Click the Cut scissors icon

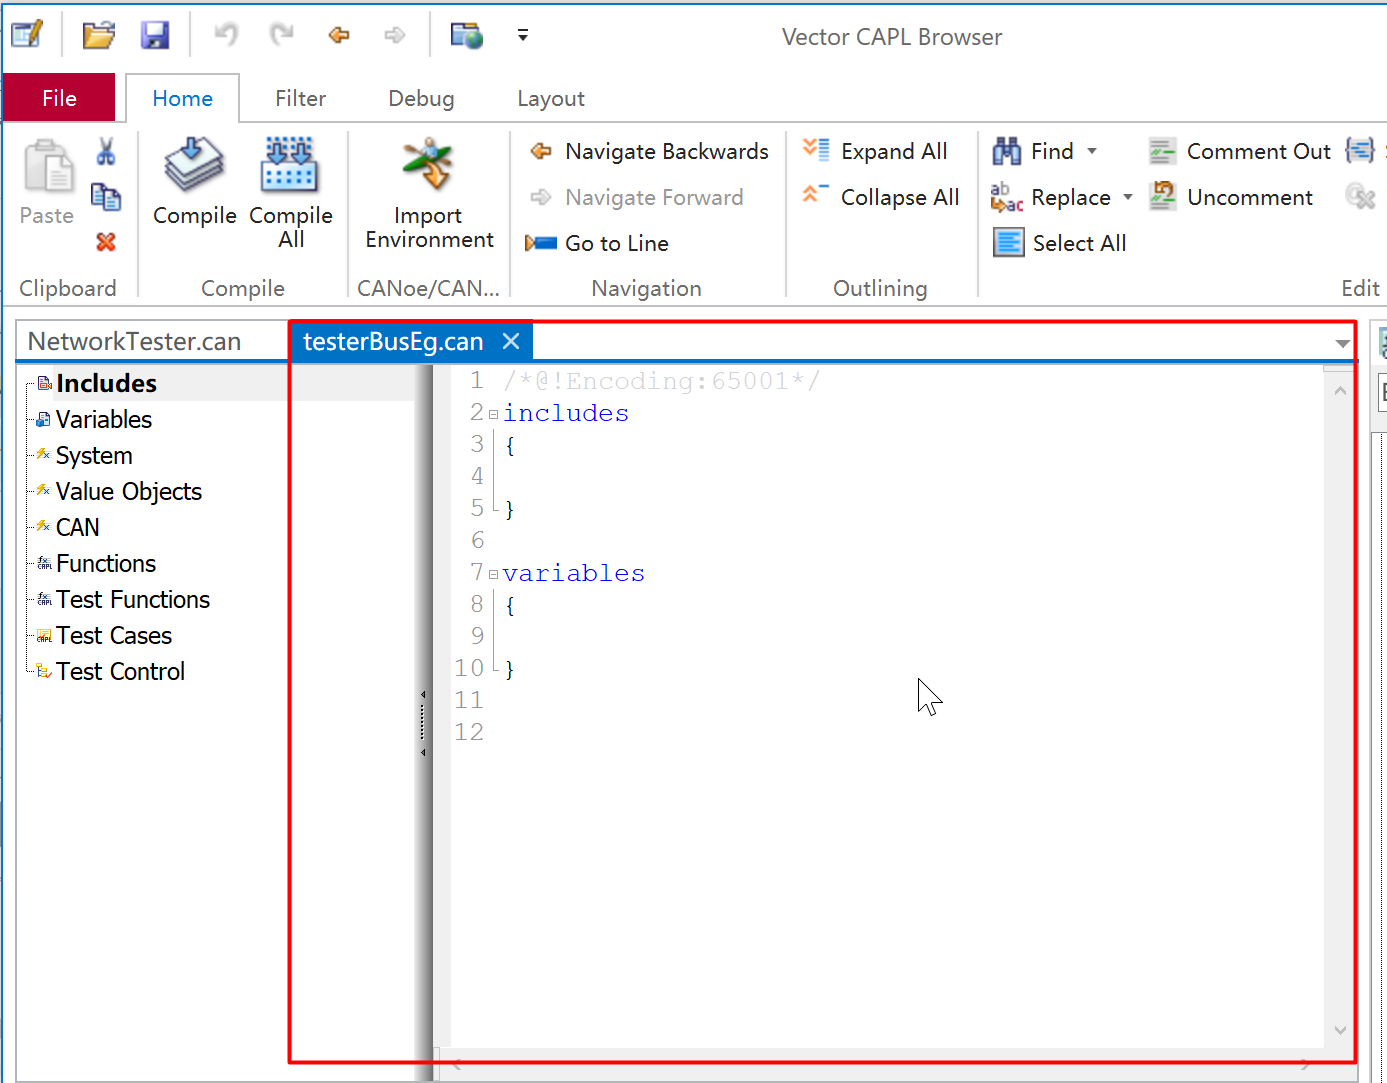pyautogui.click(x=106, y=151)
